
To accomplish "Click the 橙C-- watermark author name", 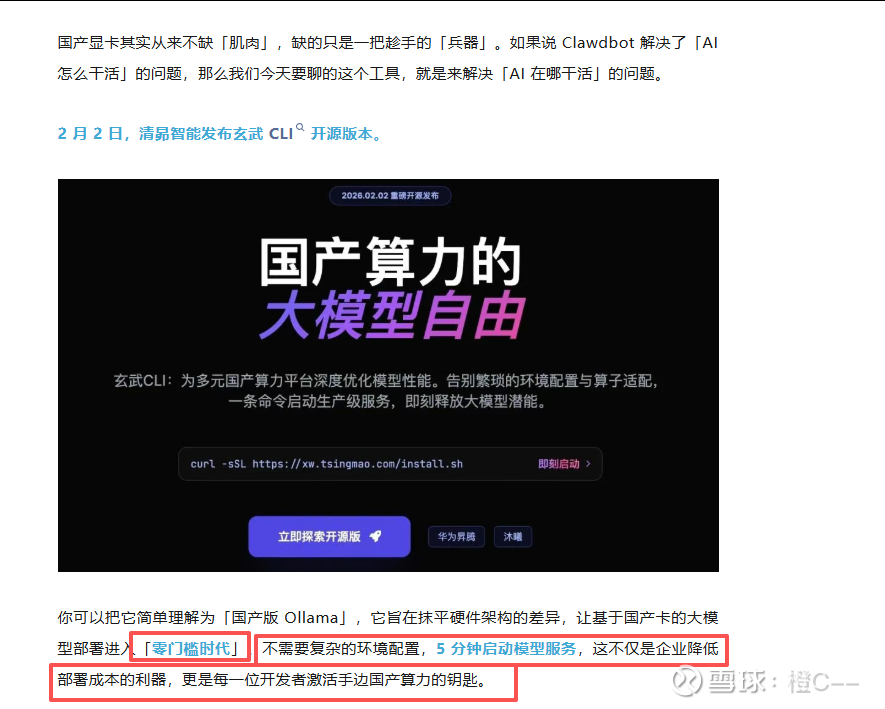I will click(x=824, y=681).
